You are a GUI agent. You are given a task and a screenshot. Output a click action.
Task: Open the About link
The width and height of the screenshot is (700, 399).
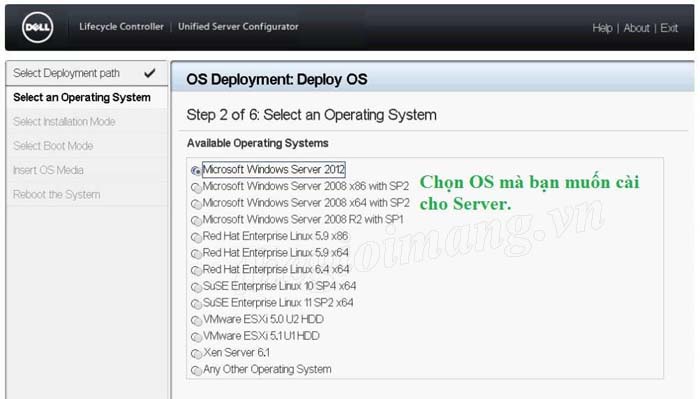click(x=636, y=28)
